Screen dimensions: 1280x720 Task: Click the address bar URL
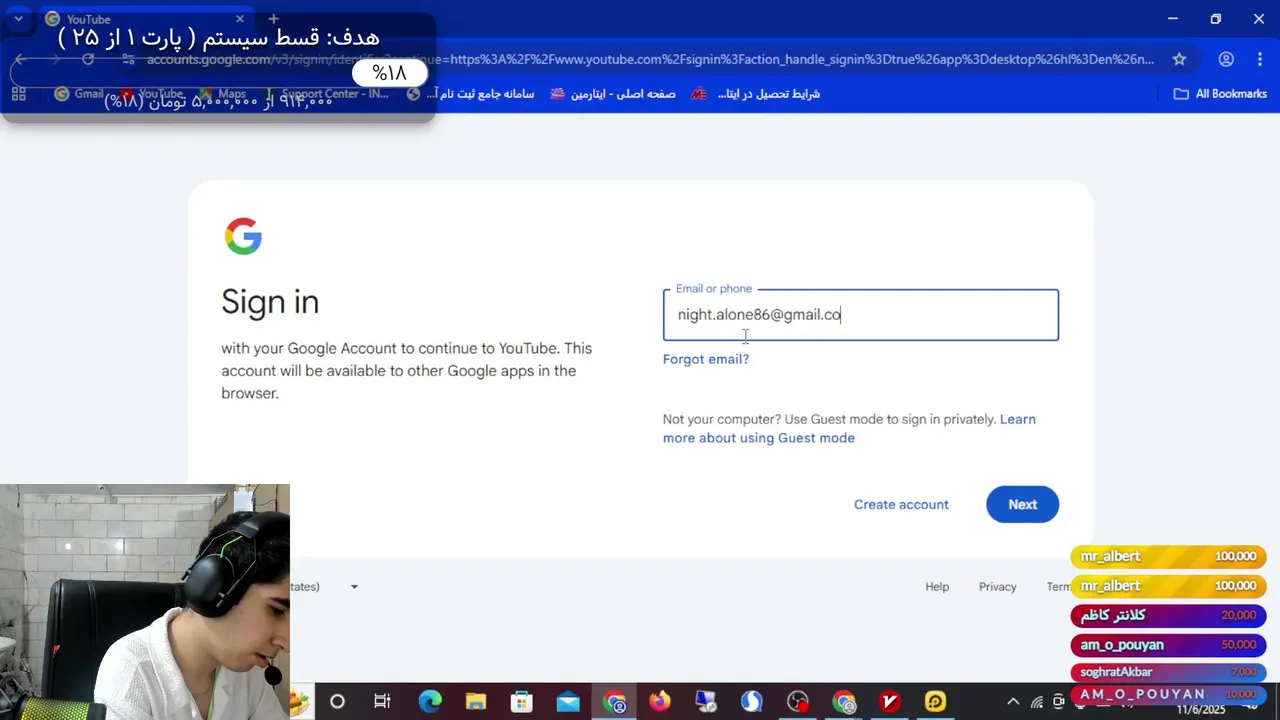(x=650, y=59)
